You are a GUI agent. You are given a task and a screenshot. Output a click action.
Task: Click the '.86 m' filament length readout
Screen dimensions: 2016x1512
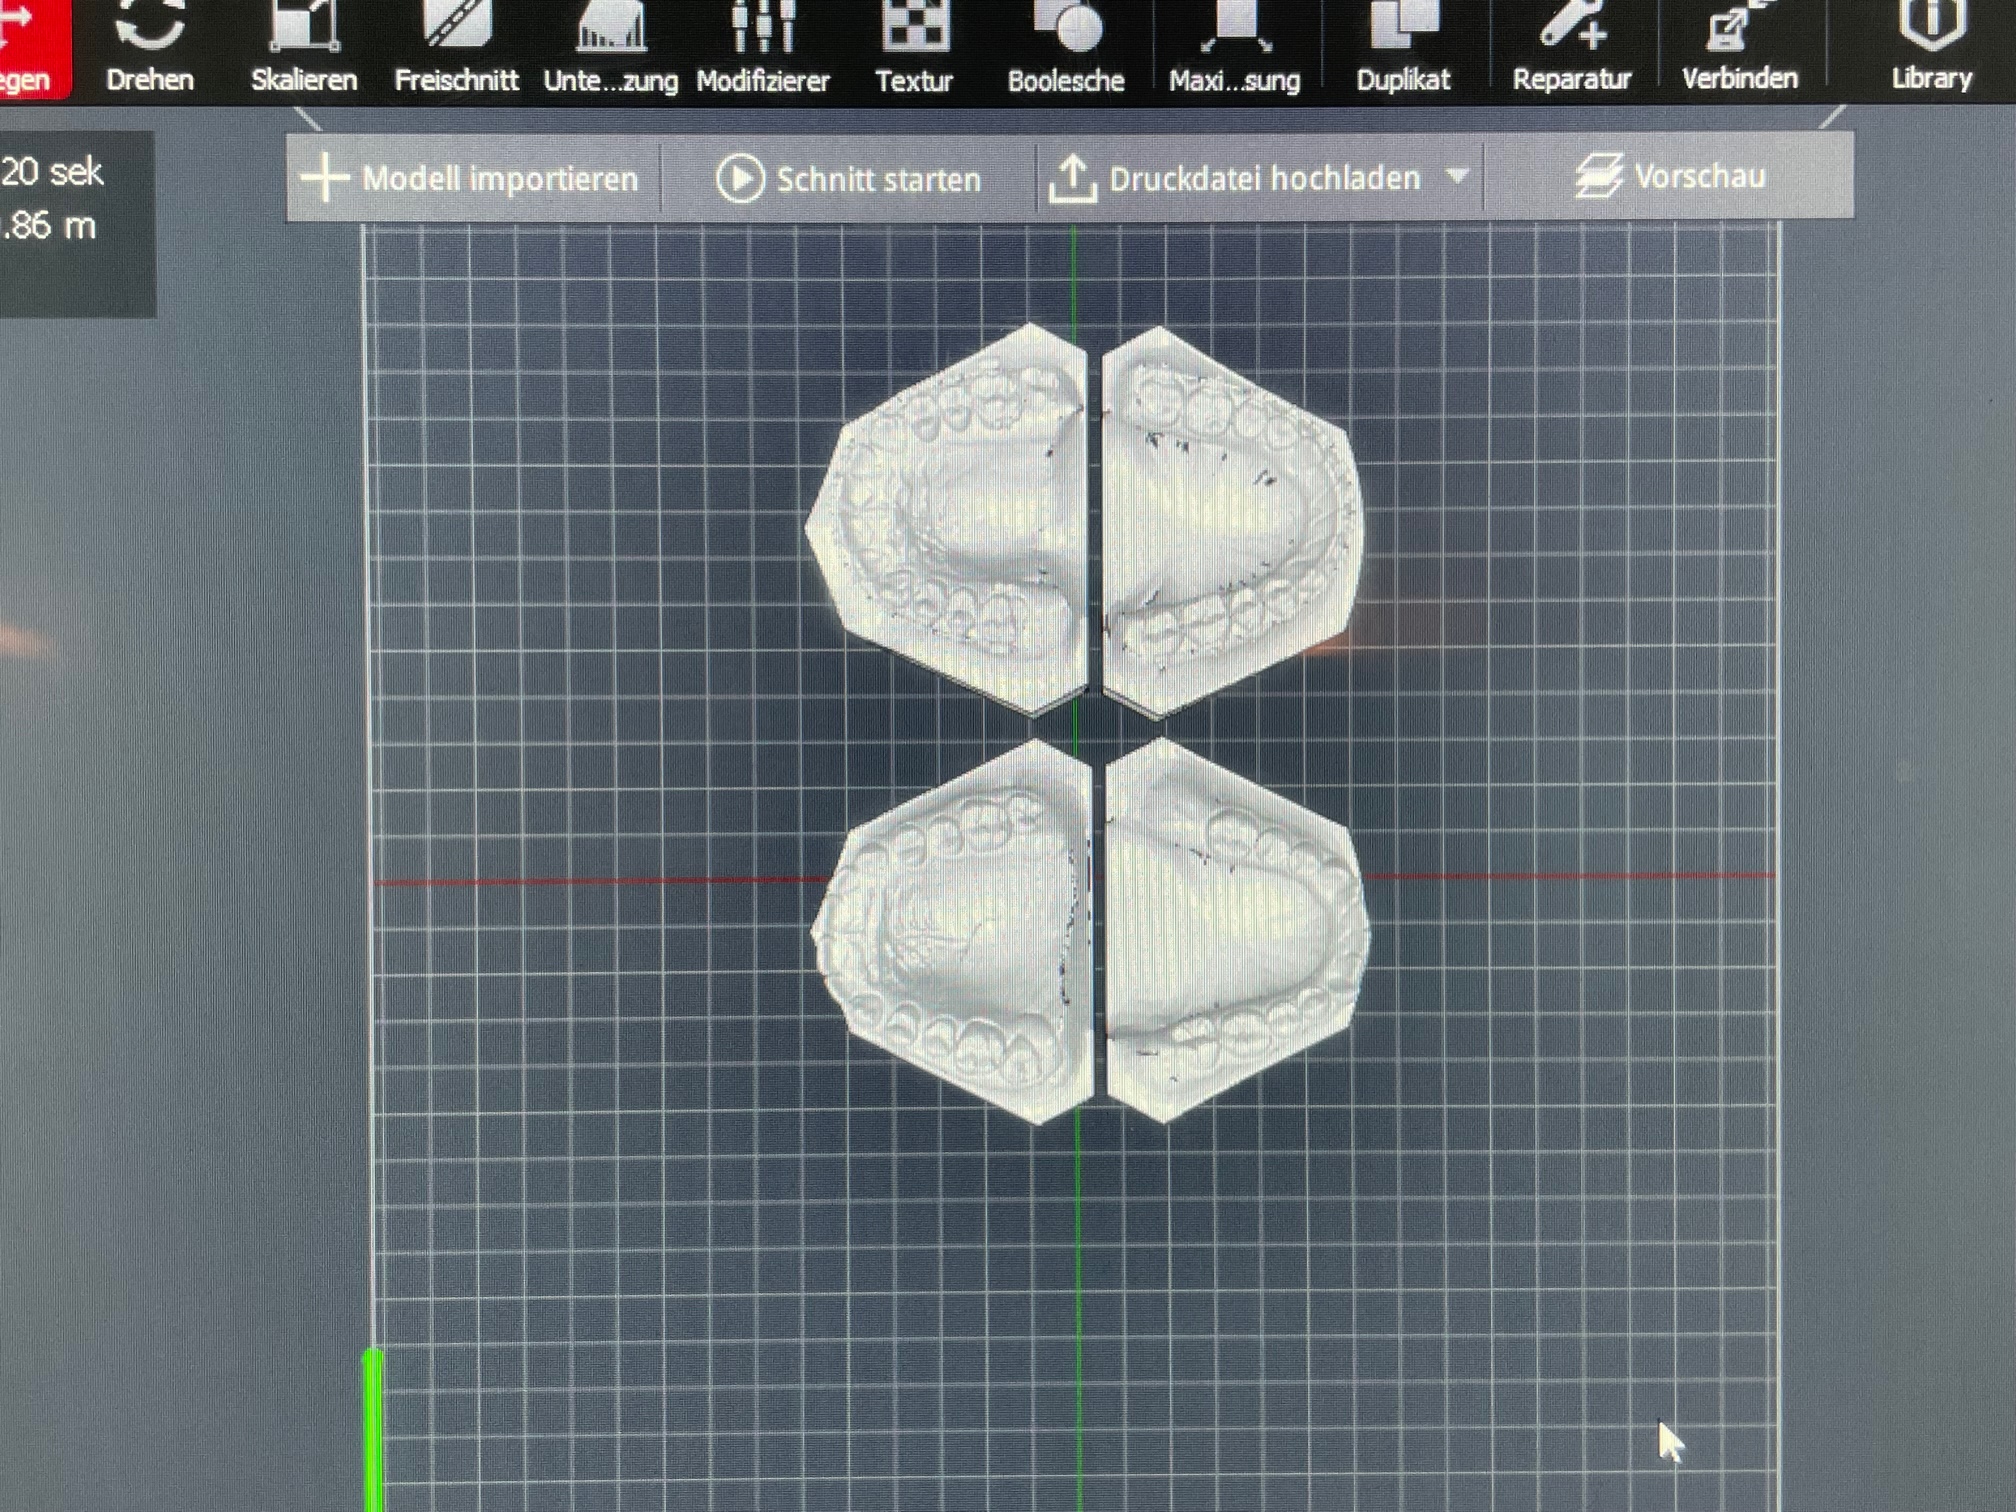48,226
